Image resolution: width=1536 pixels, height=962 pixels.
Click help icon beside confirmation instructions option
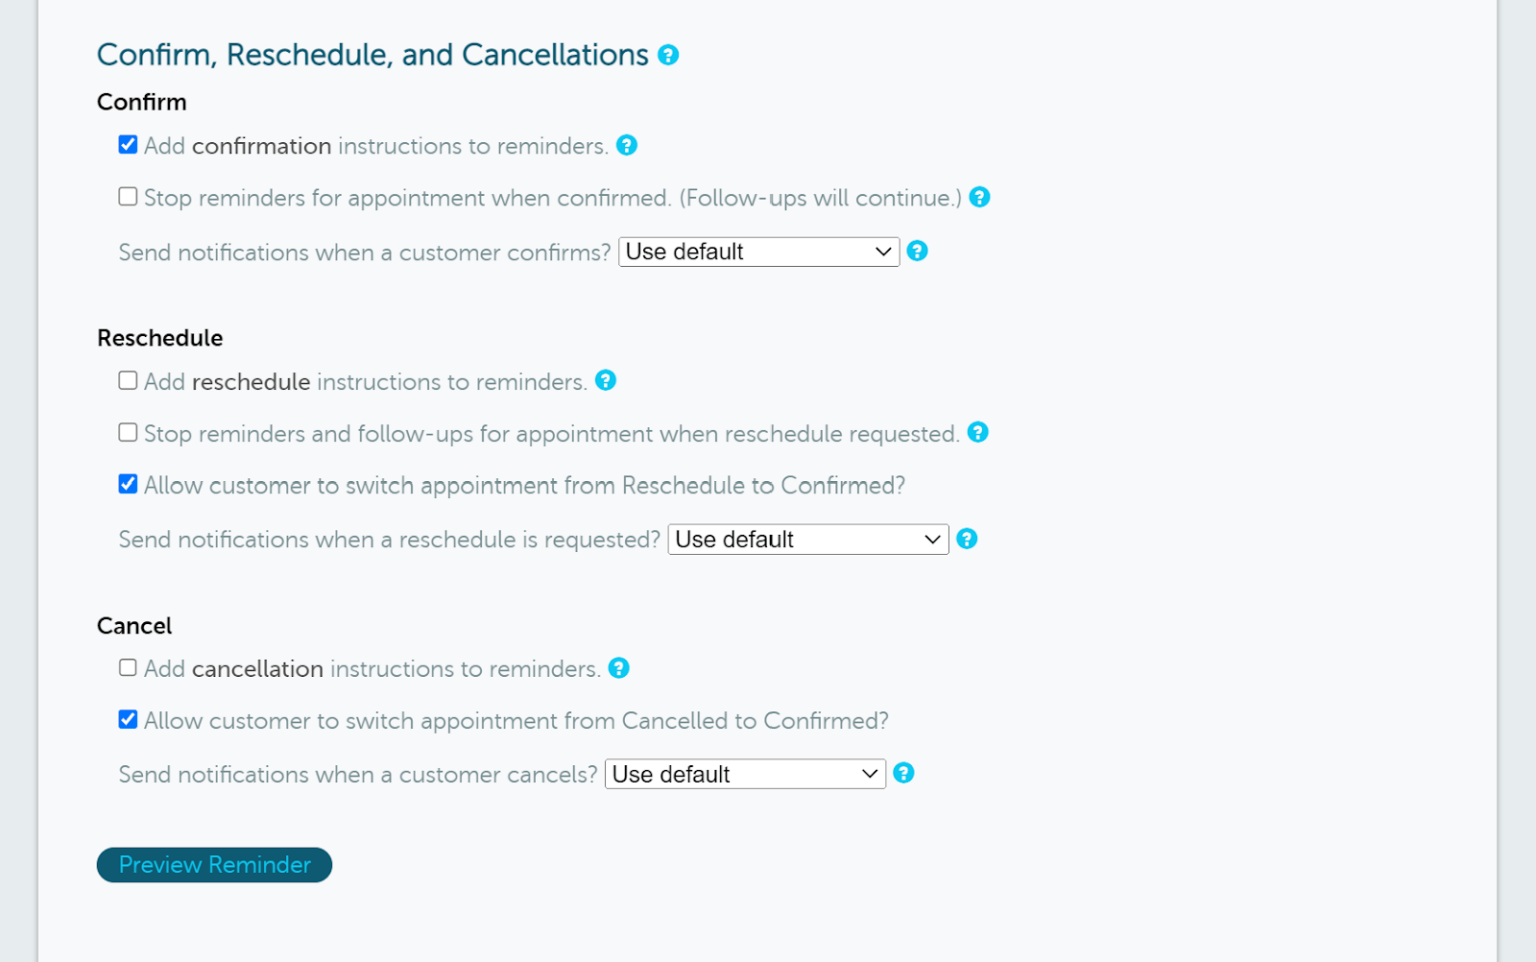point(627,145)
